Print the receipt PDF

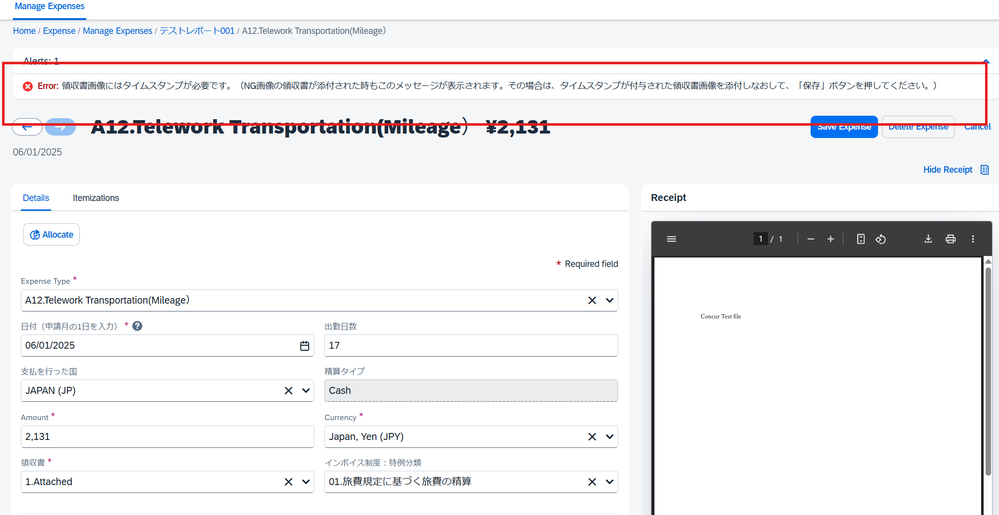tap(951, 239)
